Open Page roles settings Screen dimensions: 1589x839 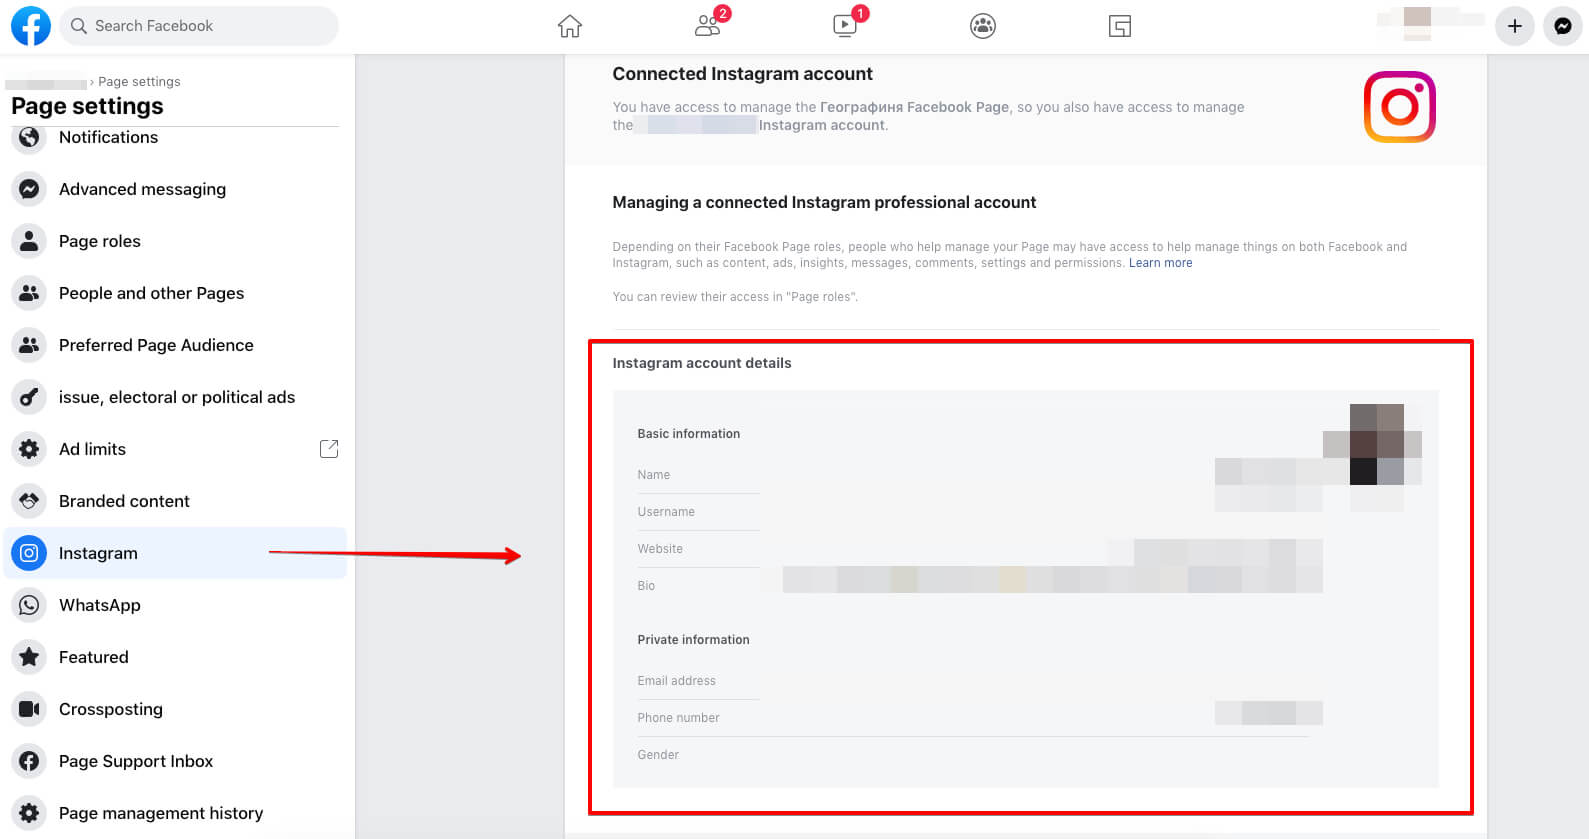[100, 241]
